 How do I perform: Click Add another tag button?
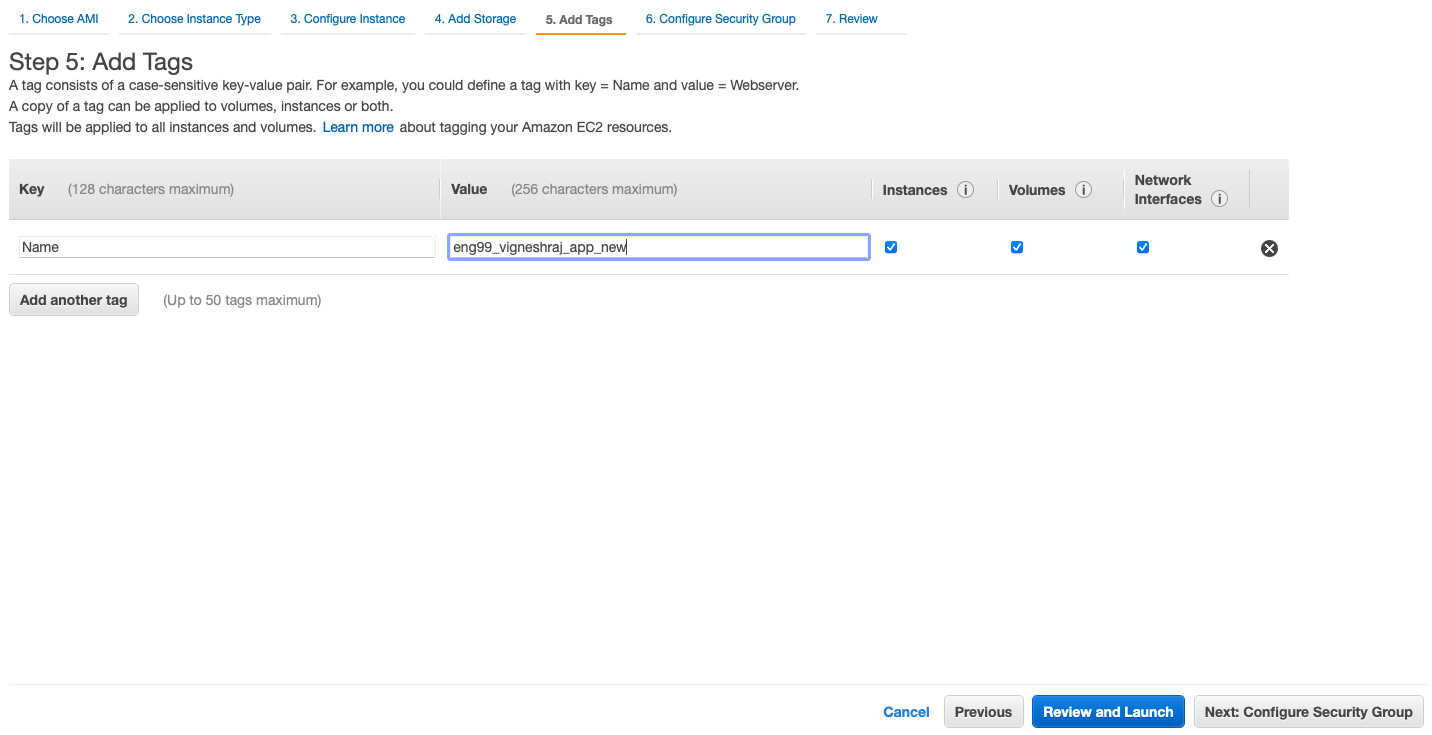click(74, 300)
